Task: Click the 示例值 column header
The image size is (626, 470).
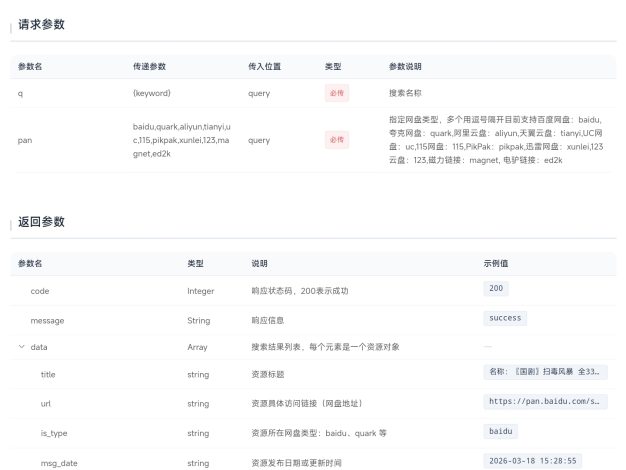Action: click(496, 264)
